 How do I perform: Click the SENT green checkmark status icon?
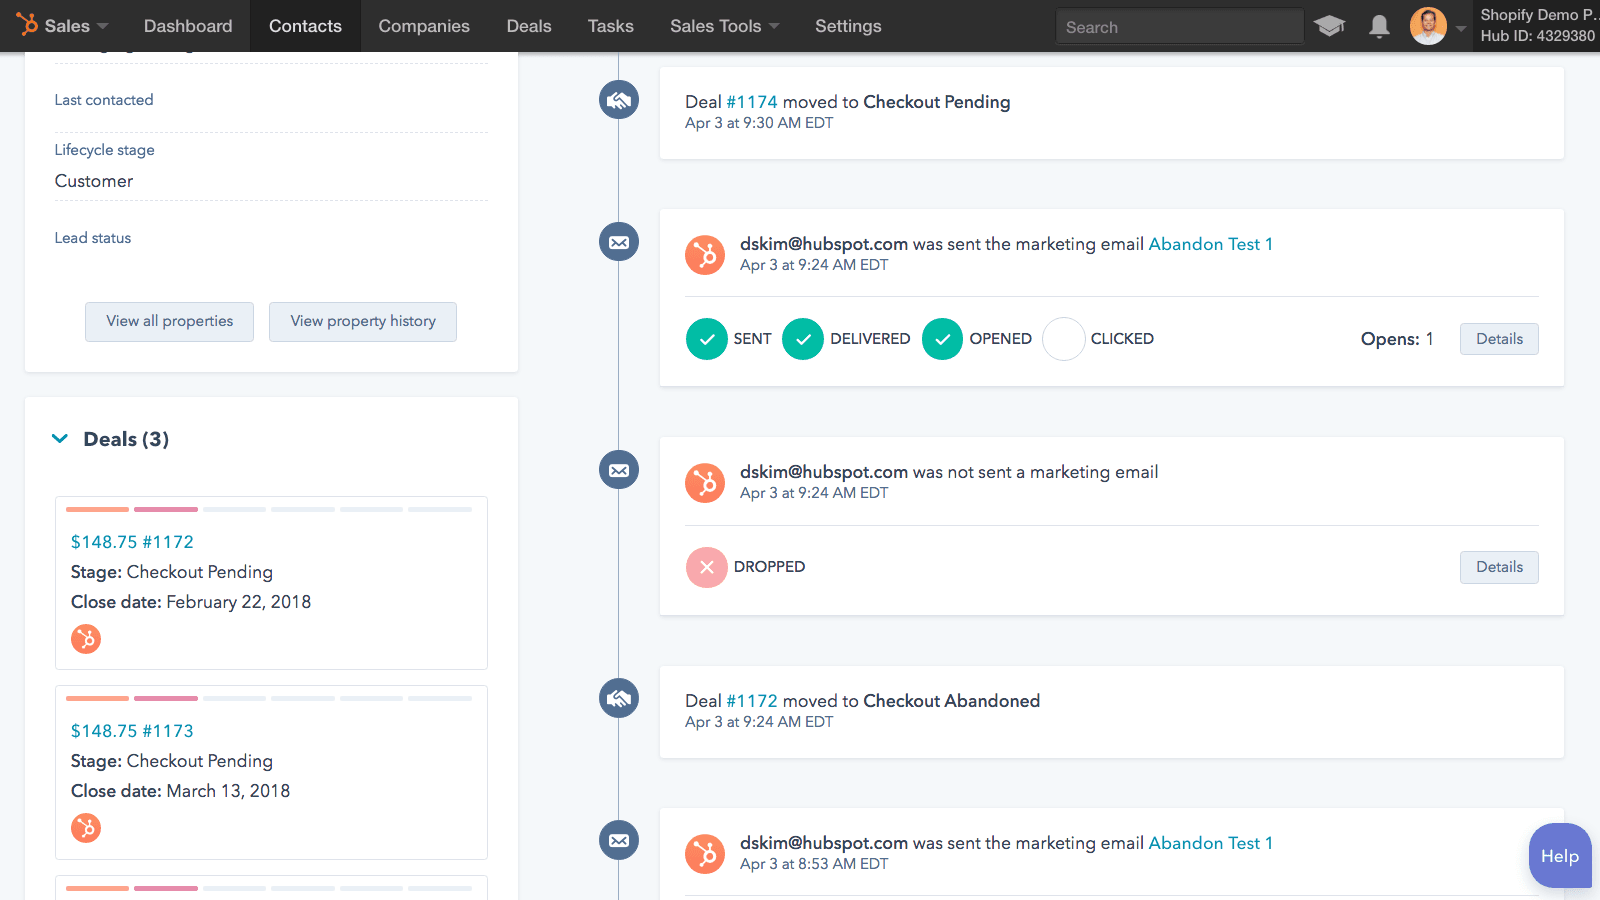[707, 339]
